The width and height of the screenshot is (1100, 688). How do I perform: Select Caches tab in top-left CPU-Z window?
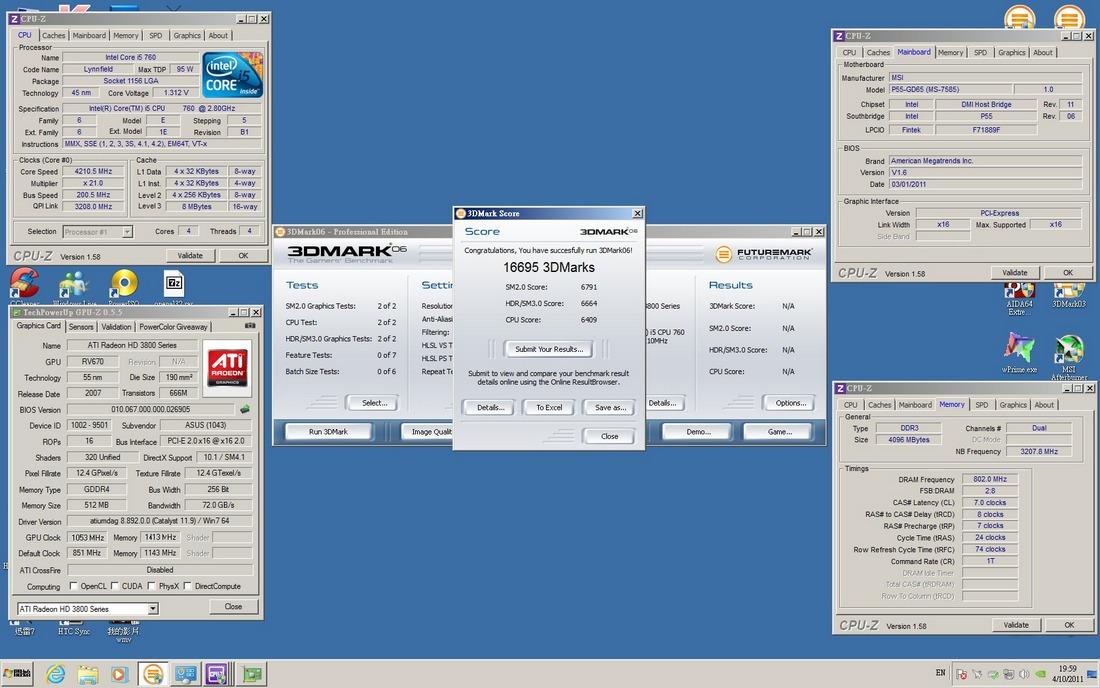[53, 35]
